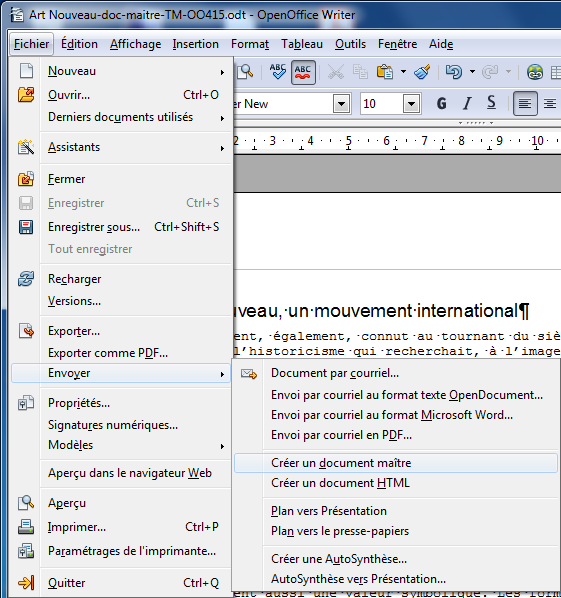Open the Paste options dropdown arrow
This screenshot has height=598, width=561.
403,71
